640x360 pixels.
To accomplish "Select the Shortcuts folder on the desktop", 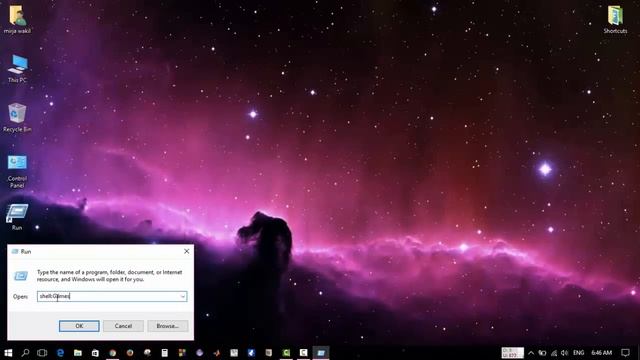I will (615, 19).
